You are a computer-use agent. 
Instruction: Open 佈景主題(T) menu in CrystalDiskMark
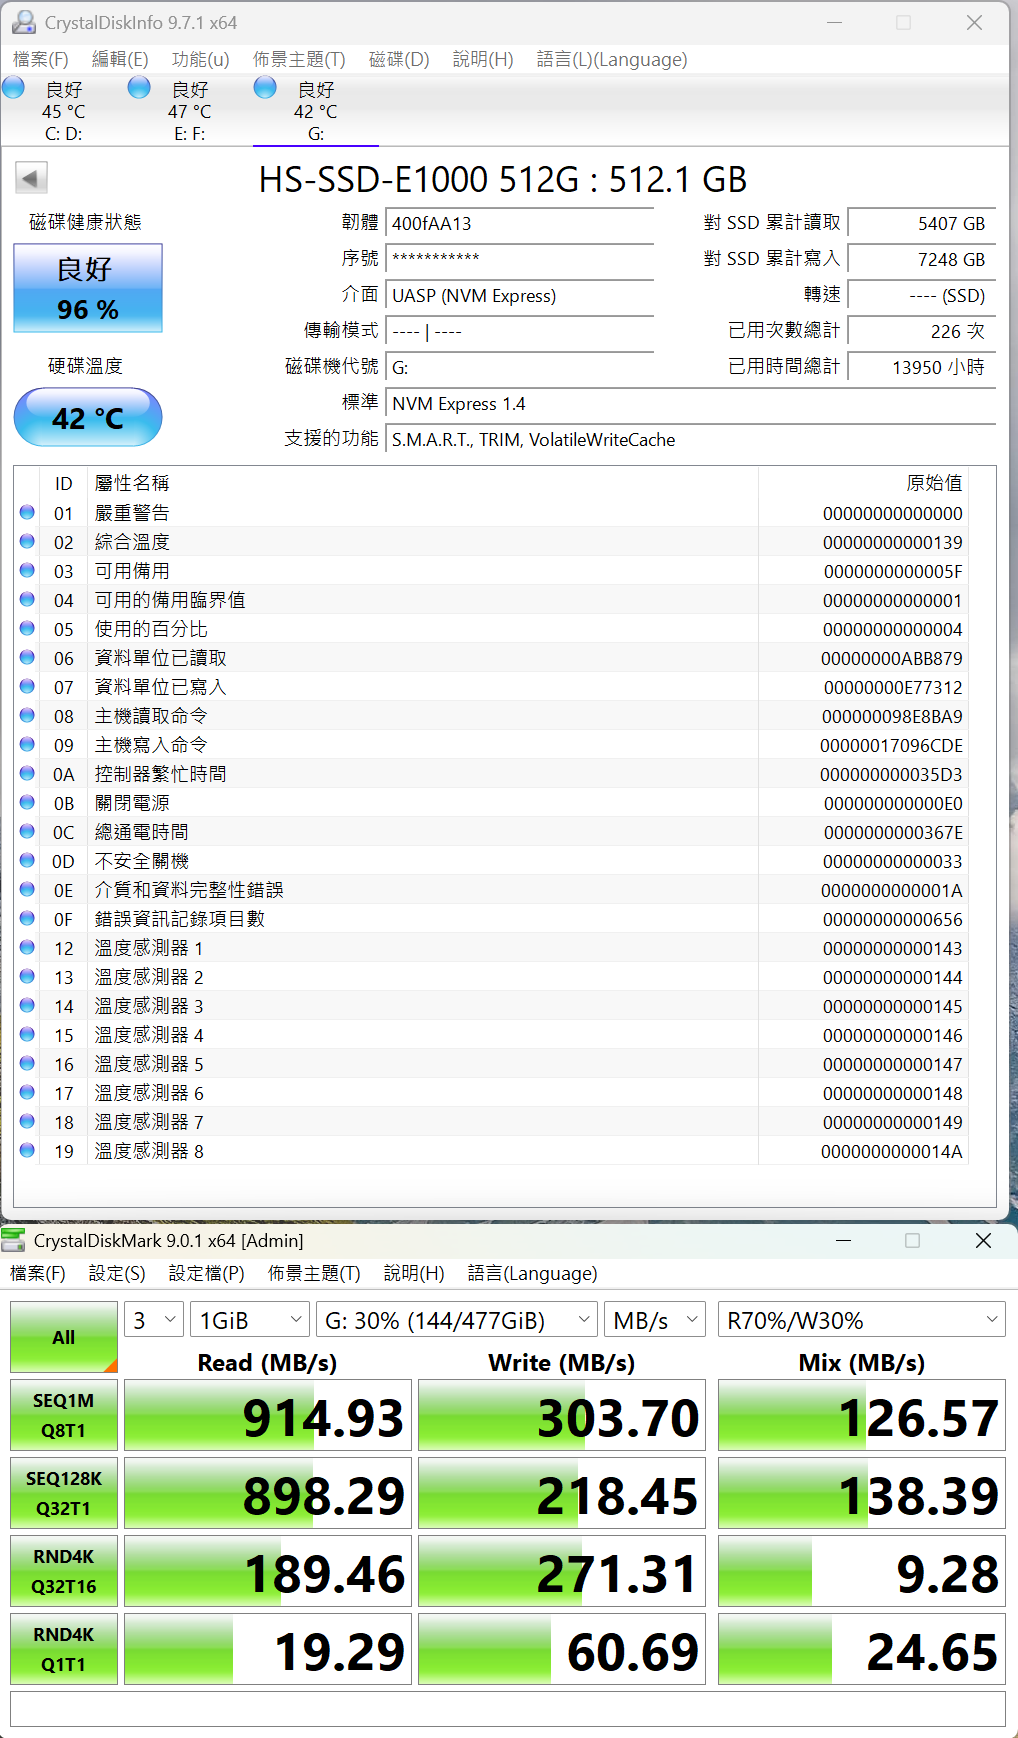(x=314, y=1273)
